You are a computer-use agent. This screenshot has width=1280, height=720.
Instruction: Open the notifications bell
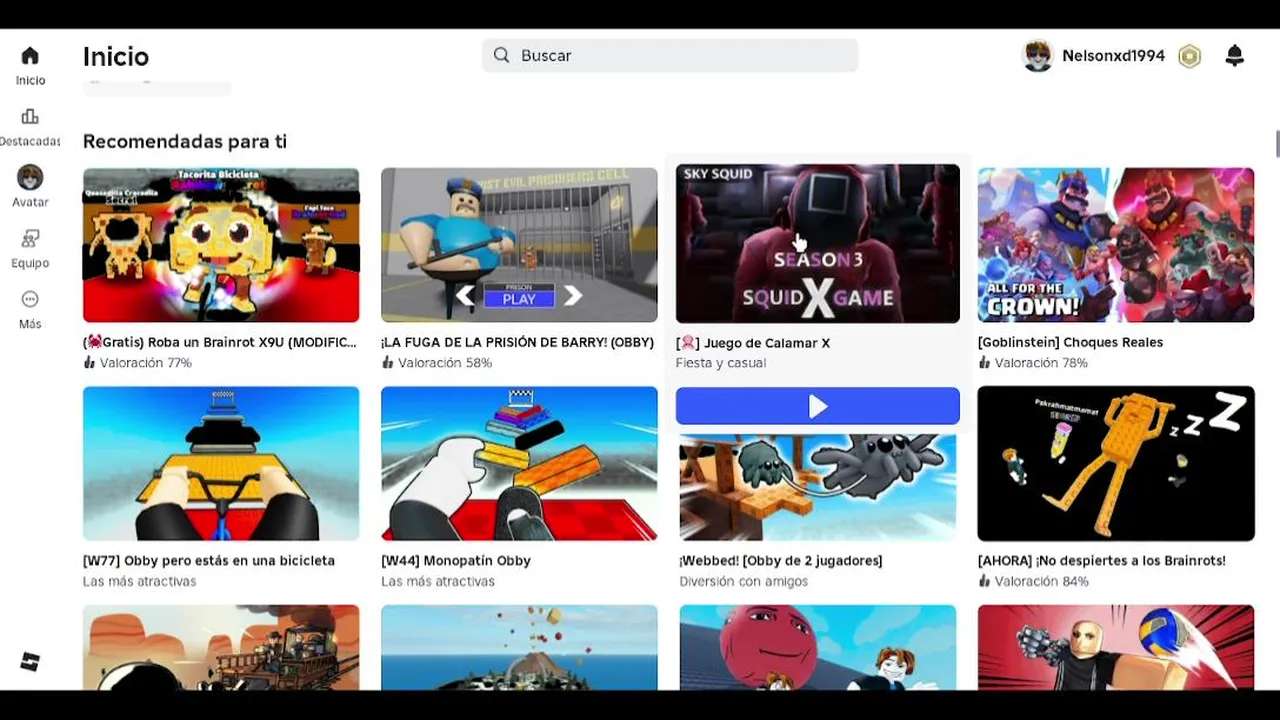pyautogui.click(x=1235, y=56)
